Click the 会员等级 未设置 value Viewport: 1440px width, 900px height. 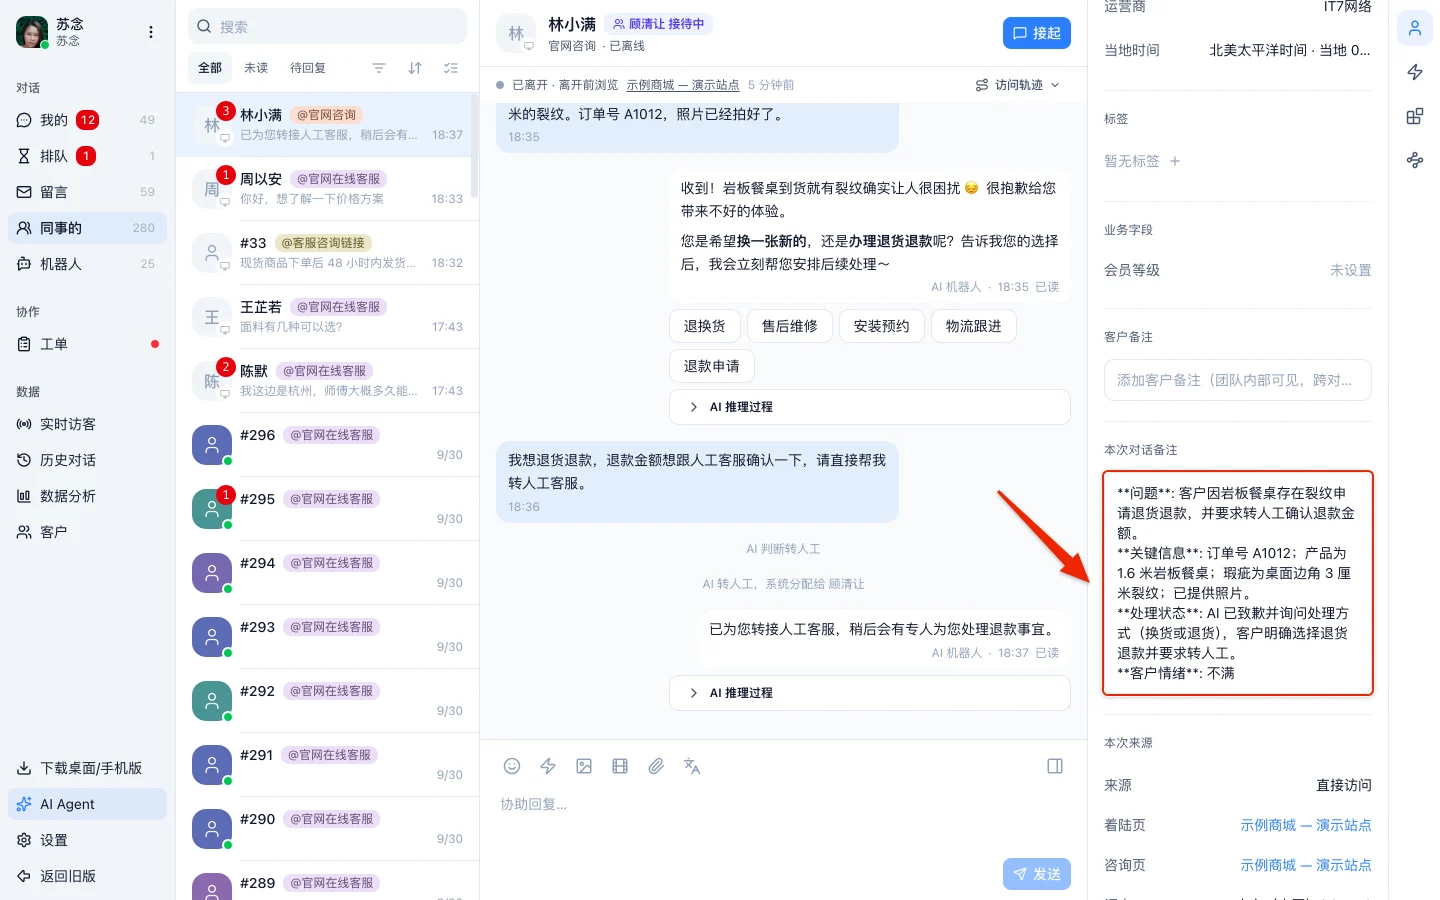click(x=1350, y=270)
